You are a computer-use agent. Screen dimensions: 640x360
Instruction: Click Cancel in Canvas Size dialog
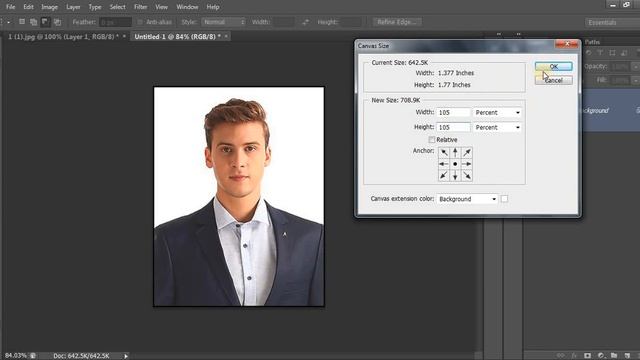[553, 80]
